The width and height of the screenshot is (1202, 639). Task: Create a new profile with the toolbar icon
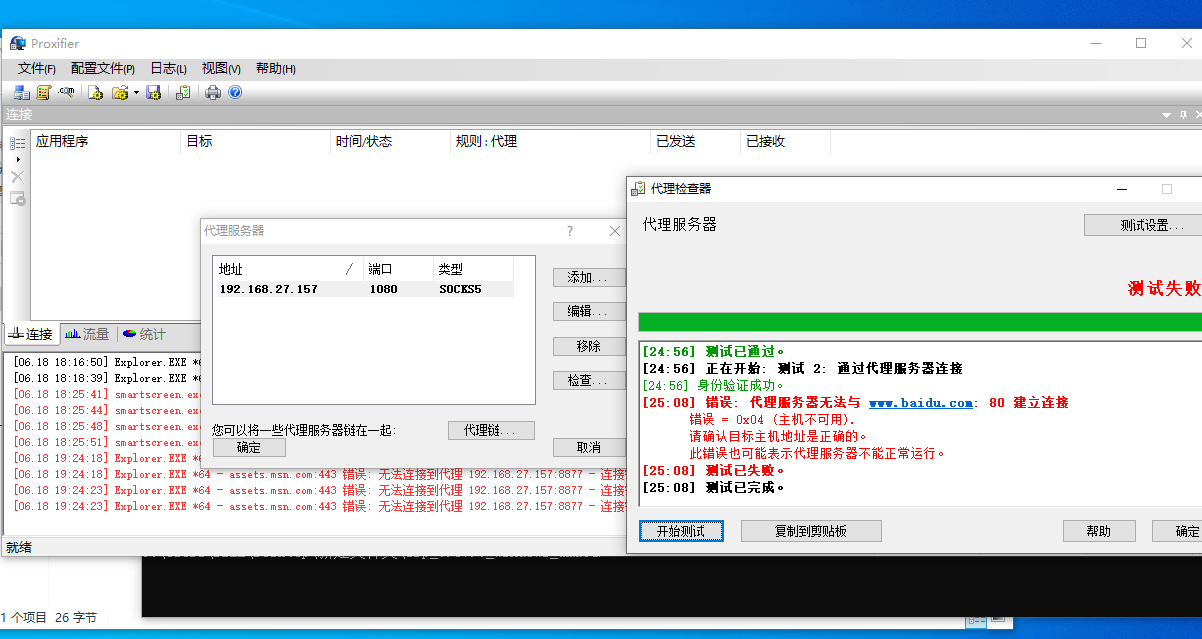pyautogui.click(x=95, y=92)
